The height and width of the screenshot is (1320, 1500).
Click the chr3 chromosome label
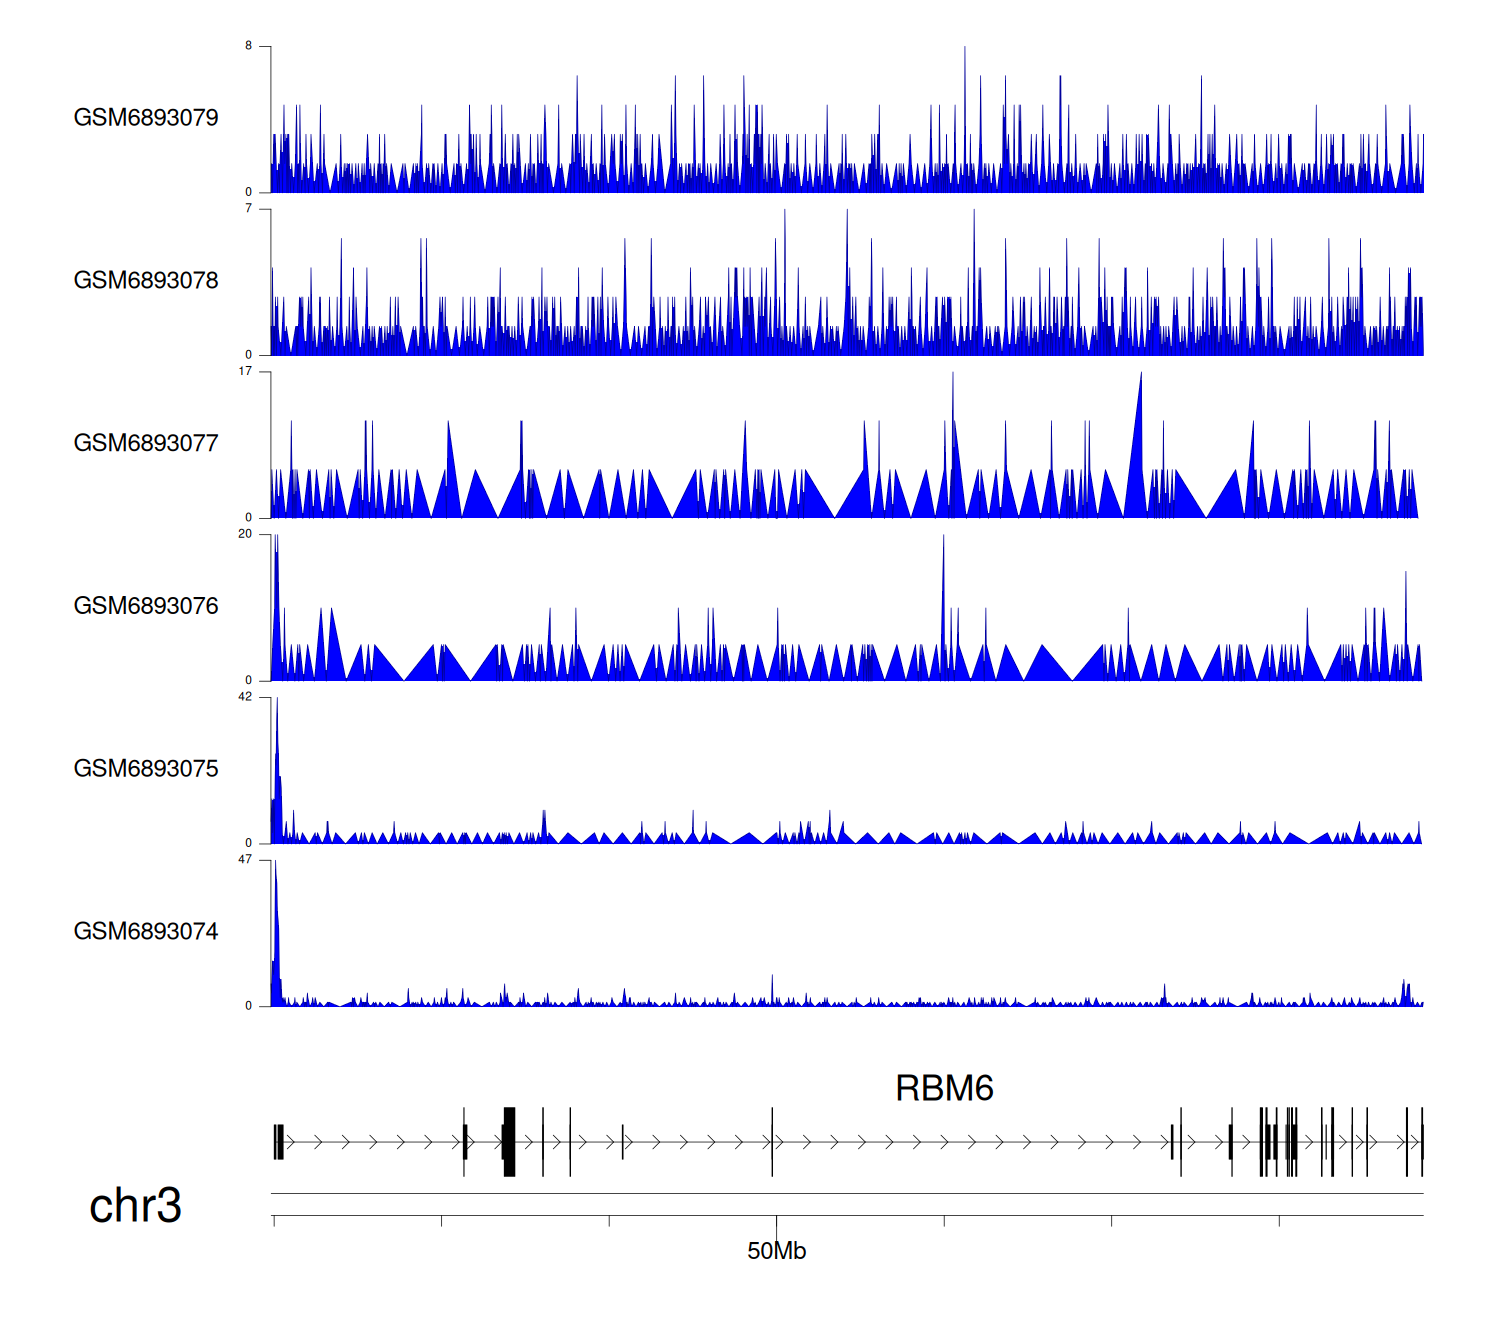[135, 1205]
